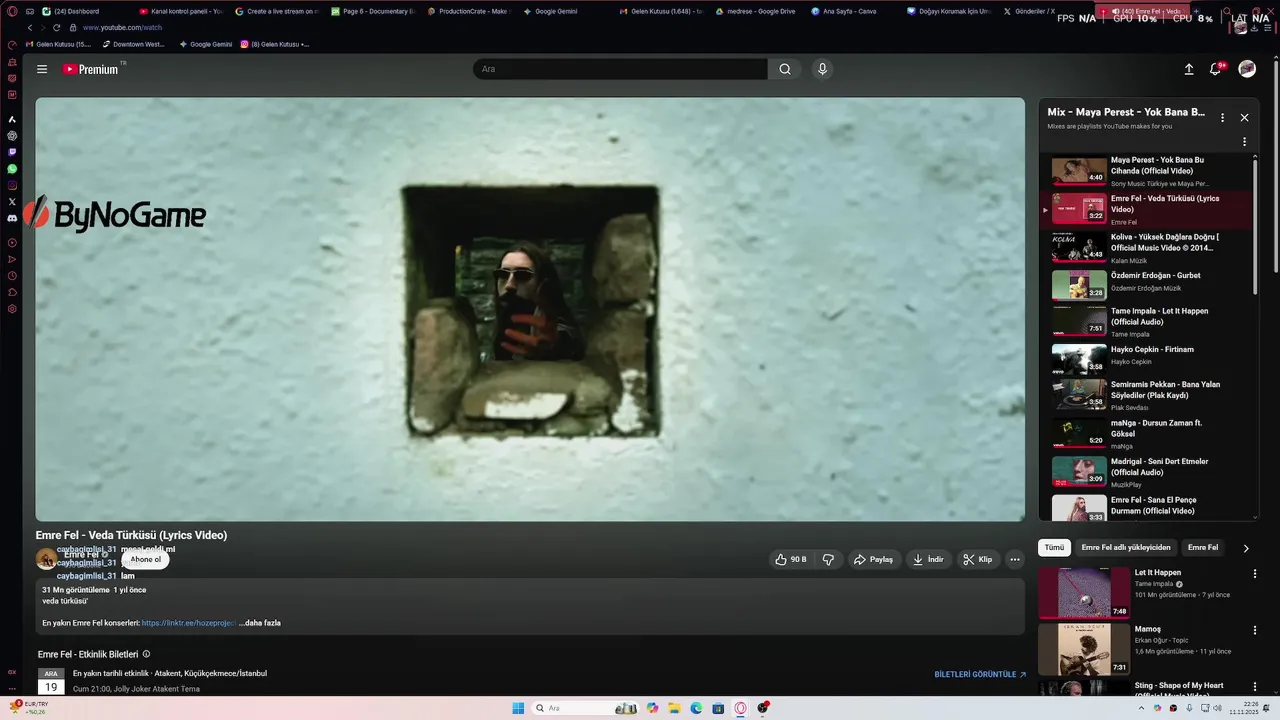This screenshot has height=720, width=1280.
Task: Play maNga - Dursun Zaman item
Action: pos(1147,434)
